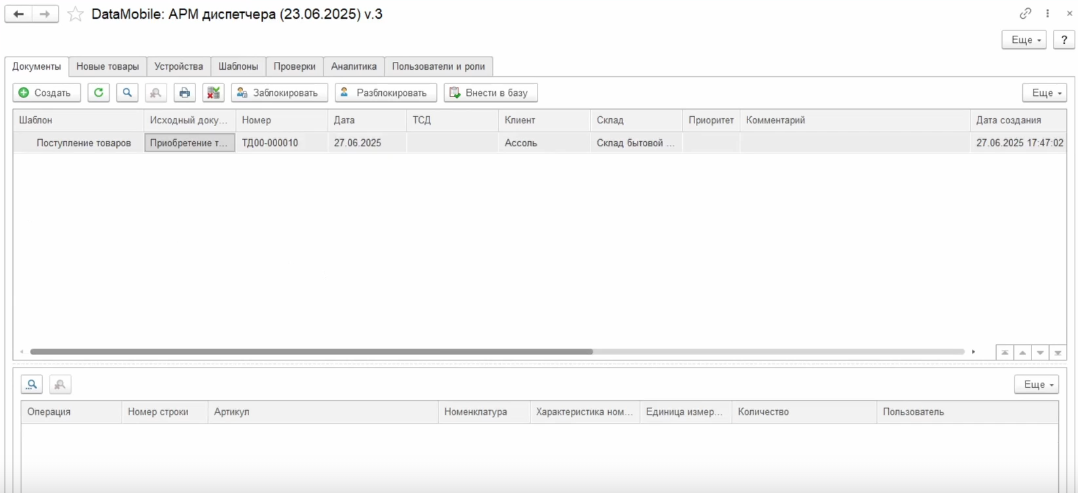Click the cancel search icon in documents toolbar
Screen dimensions: 1078x493
(156, 93)
